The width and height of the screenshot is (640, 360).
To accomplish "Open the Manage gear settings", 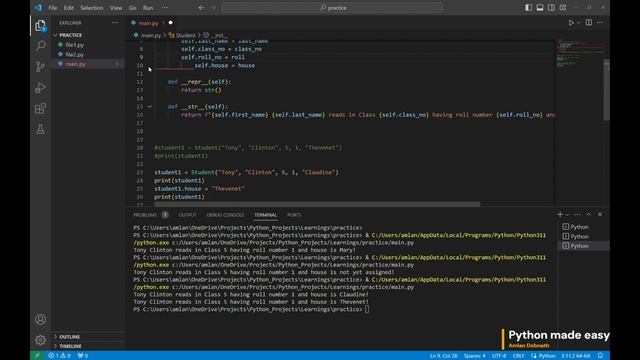I will [x=40, y=340].
